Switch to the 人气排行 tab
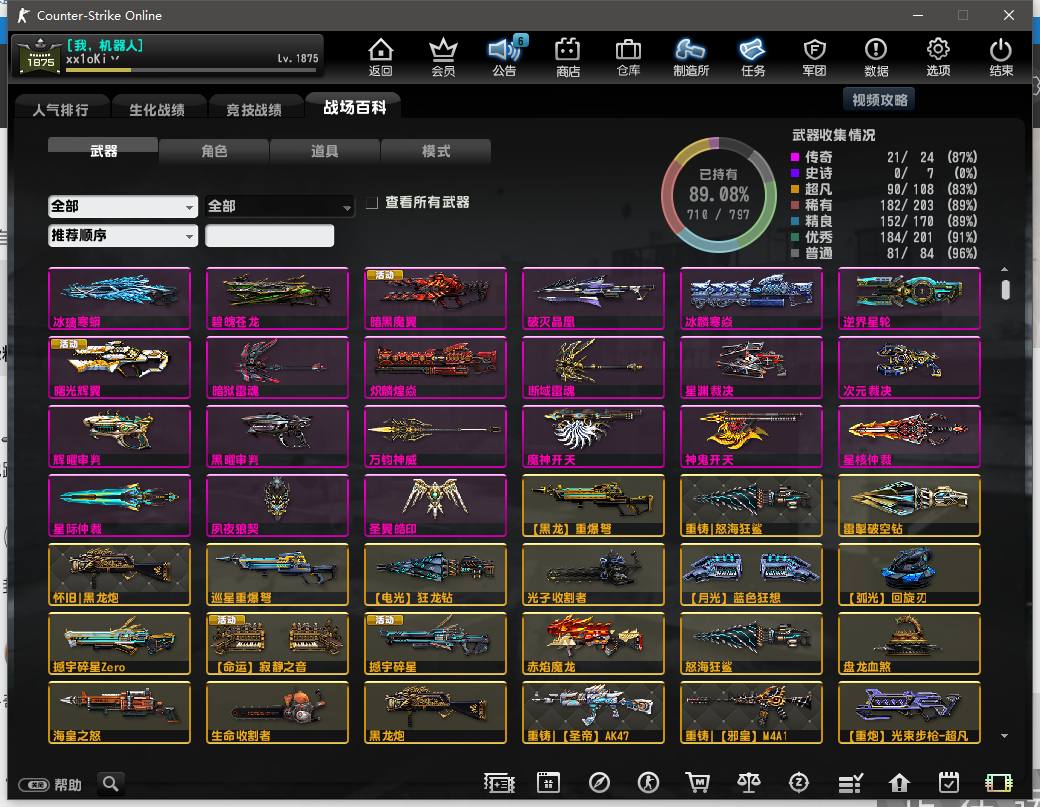The image size is (1040, 807). [61, 109]
